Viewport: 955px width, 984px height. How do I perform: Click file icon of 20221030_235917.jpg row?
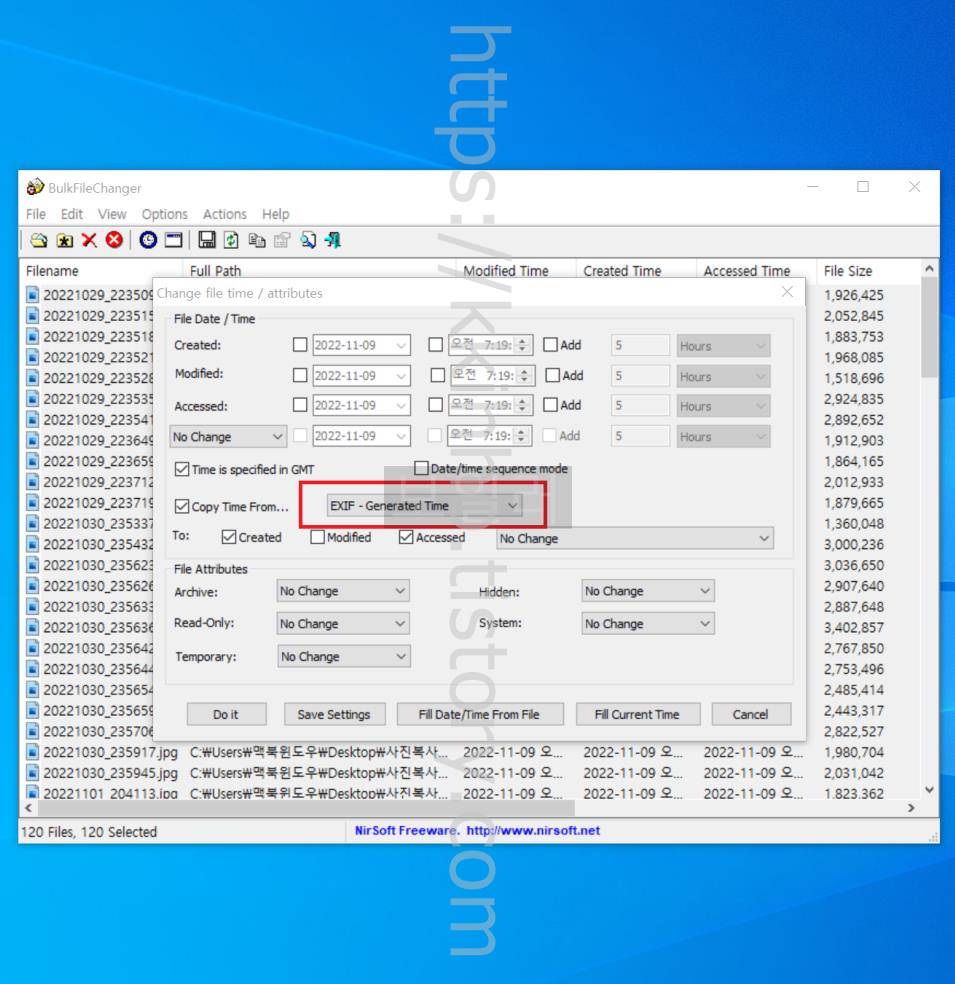[33, 752]
